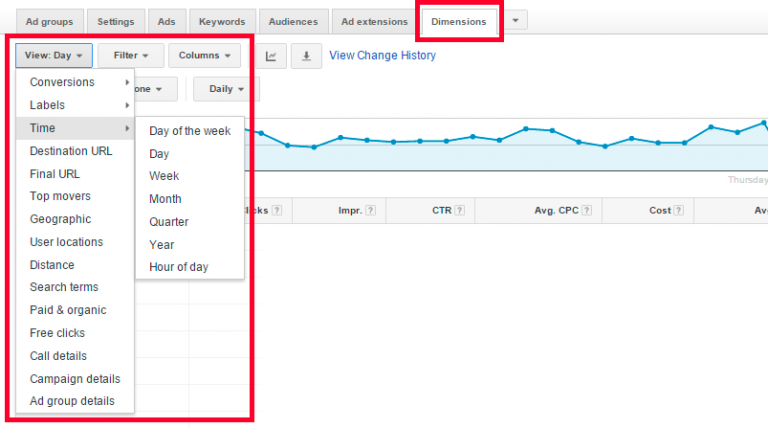Click the View Change History link

point(382,56)
